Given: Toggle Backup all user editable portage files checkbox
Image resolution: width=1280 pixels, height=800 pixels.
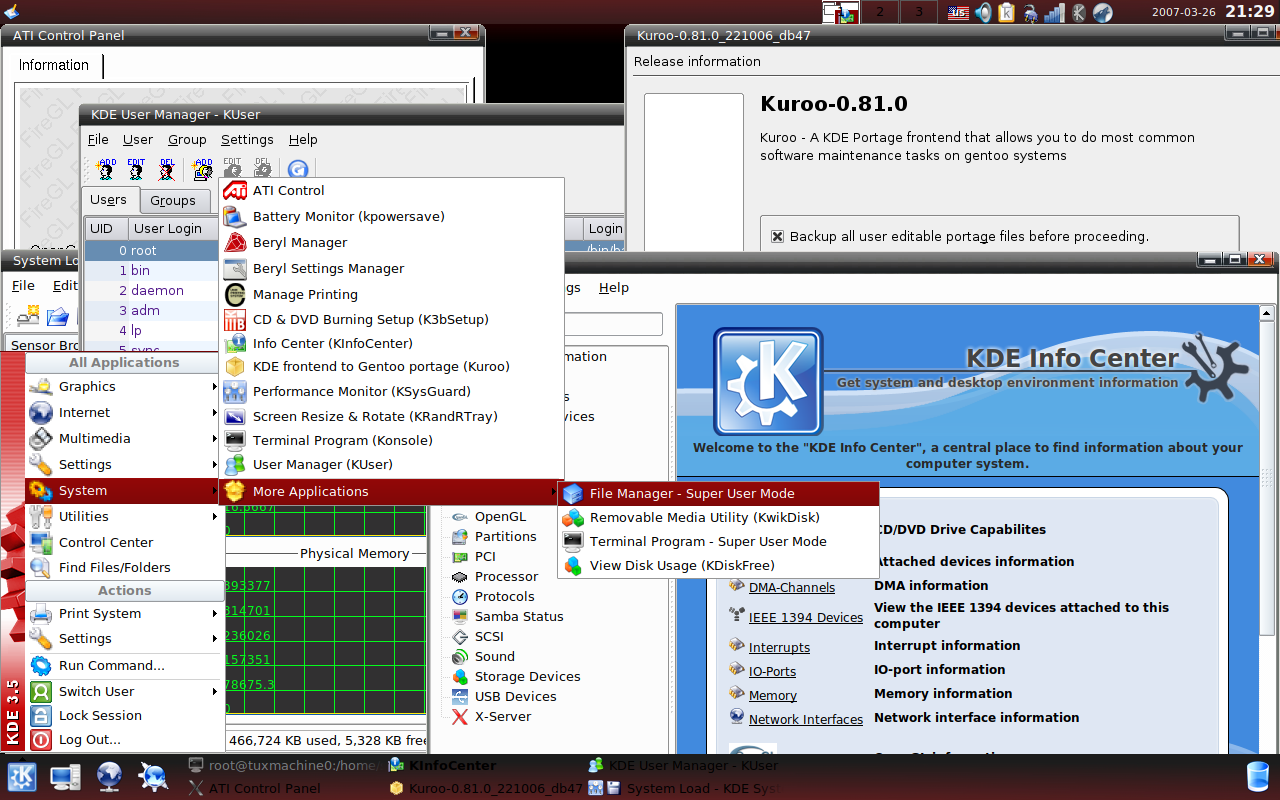Looking at the screenshot, I should tap(777, 237).
